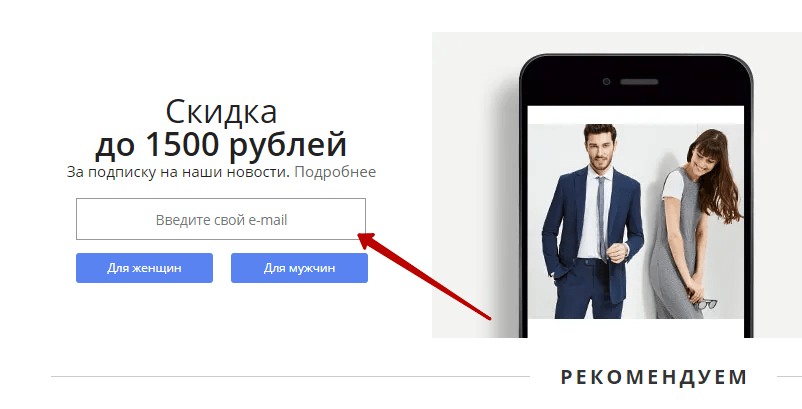The width and height of the screenshot is (802, 409).
Task: Choose the Для мужчин subscription button
Action: [299, 268]
